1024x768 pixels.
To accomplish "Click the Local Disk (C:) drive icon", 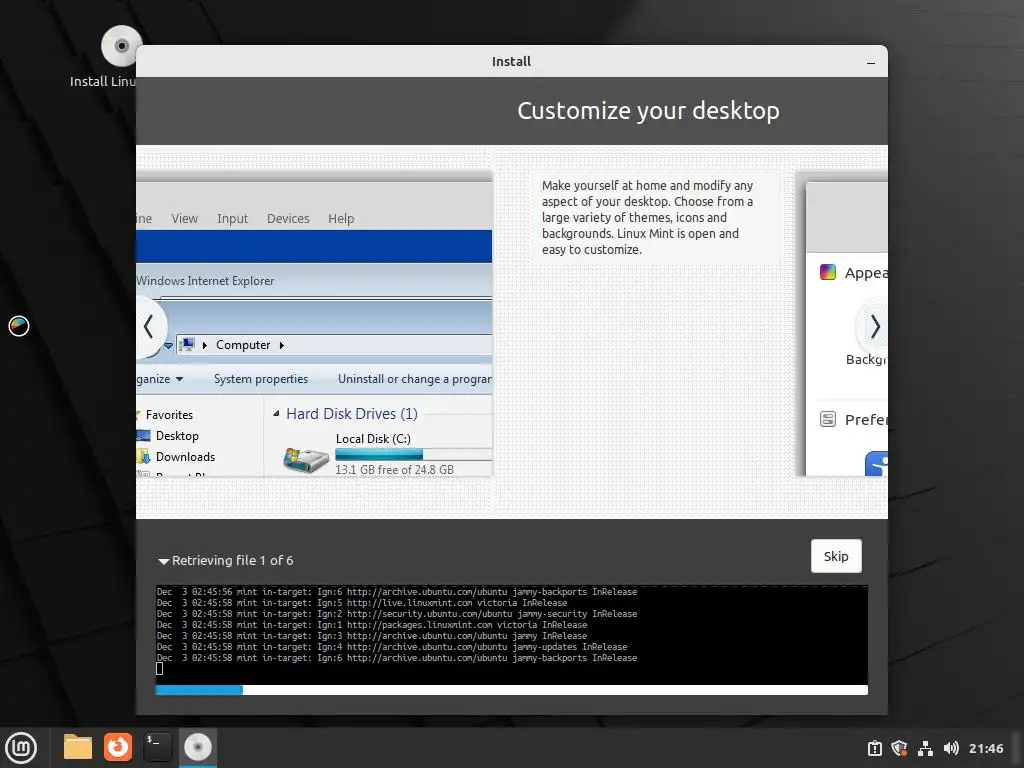I will point(306,460).
